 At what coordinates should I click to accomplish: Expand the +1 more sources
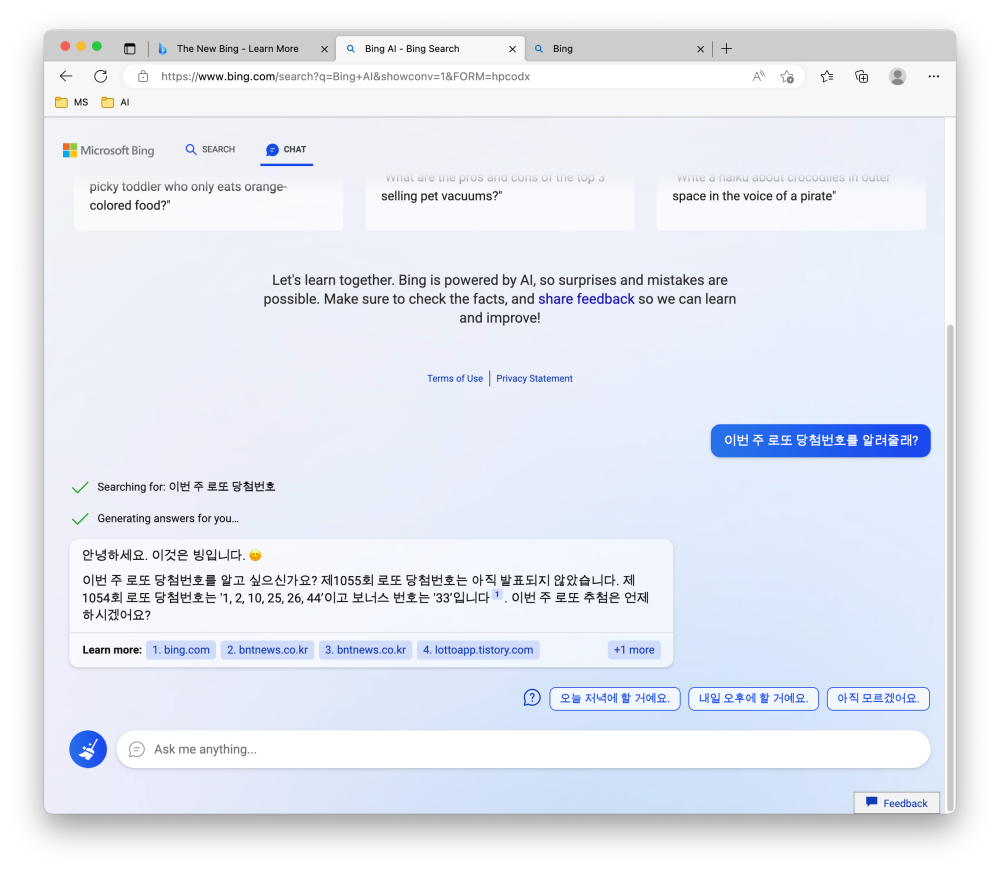[x=634, y=650]
